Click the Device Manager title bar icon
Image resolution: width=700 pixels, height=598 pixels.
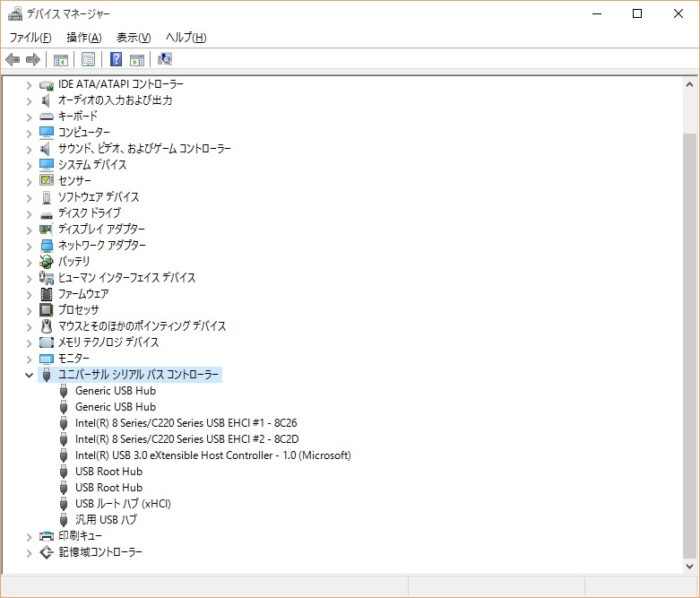click(15, 14)
